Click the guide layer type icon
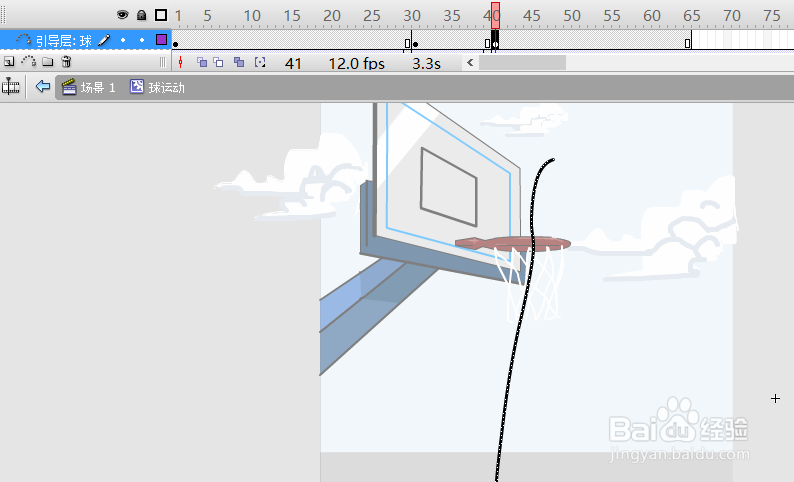Screen dimensions: 794x482 (24, 39)
